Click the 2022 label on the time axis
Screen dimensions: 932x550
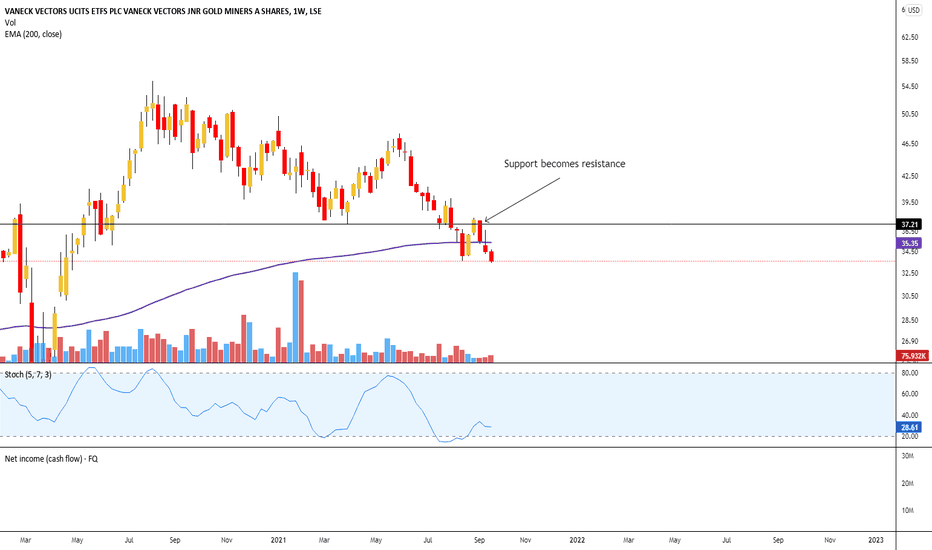(577, 540)
